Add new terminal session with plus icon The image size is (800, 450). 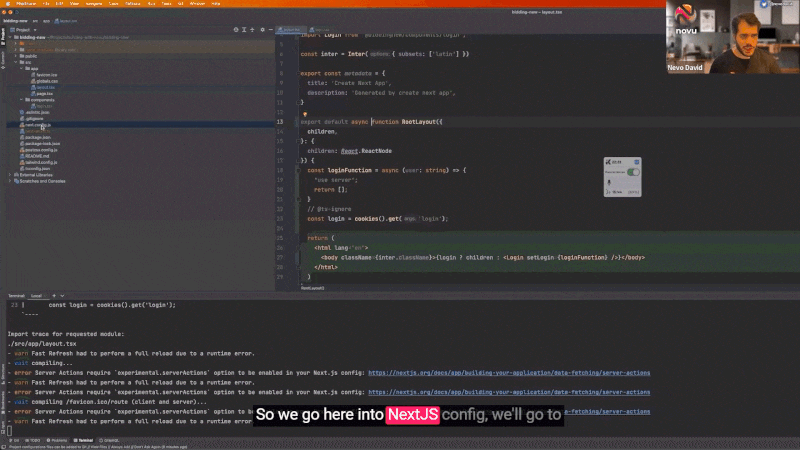54,295
